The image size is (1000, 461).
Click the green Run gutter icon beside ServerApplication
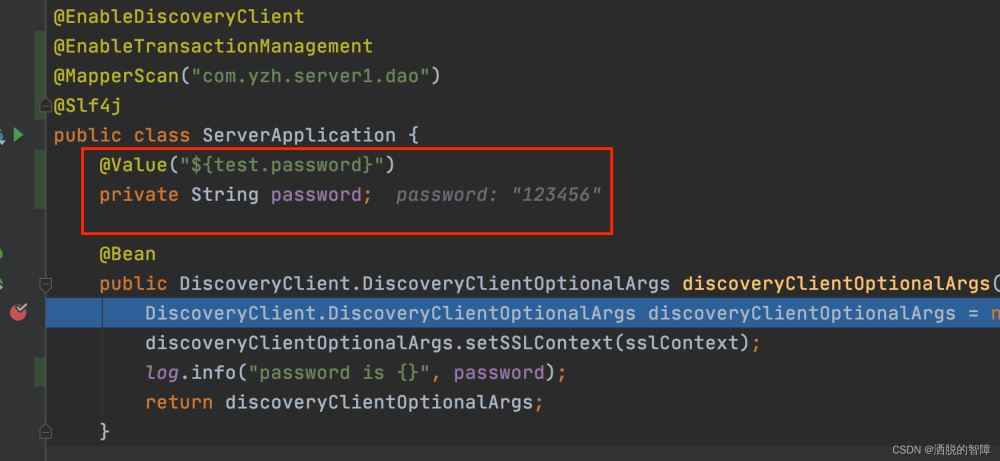pos(18,135)
